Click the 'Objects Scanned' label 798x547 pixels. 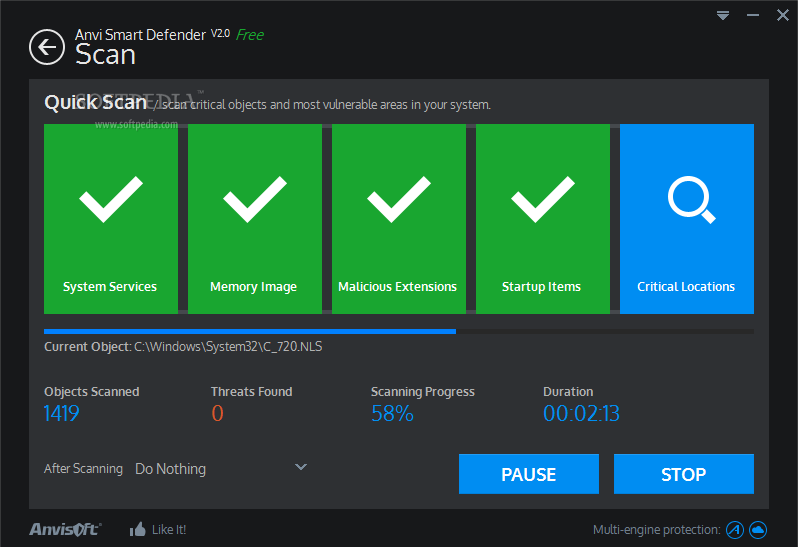point(92,391)
